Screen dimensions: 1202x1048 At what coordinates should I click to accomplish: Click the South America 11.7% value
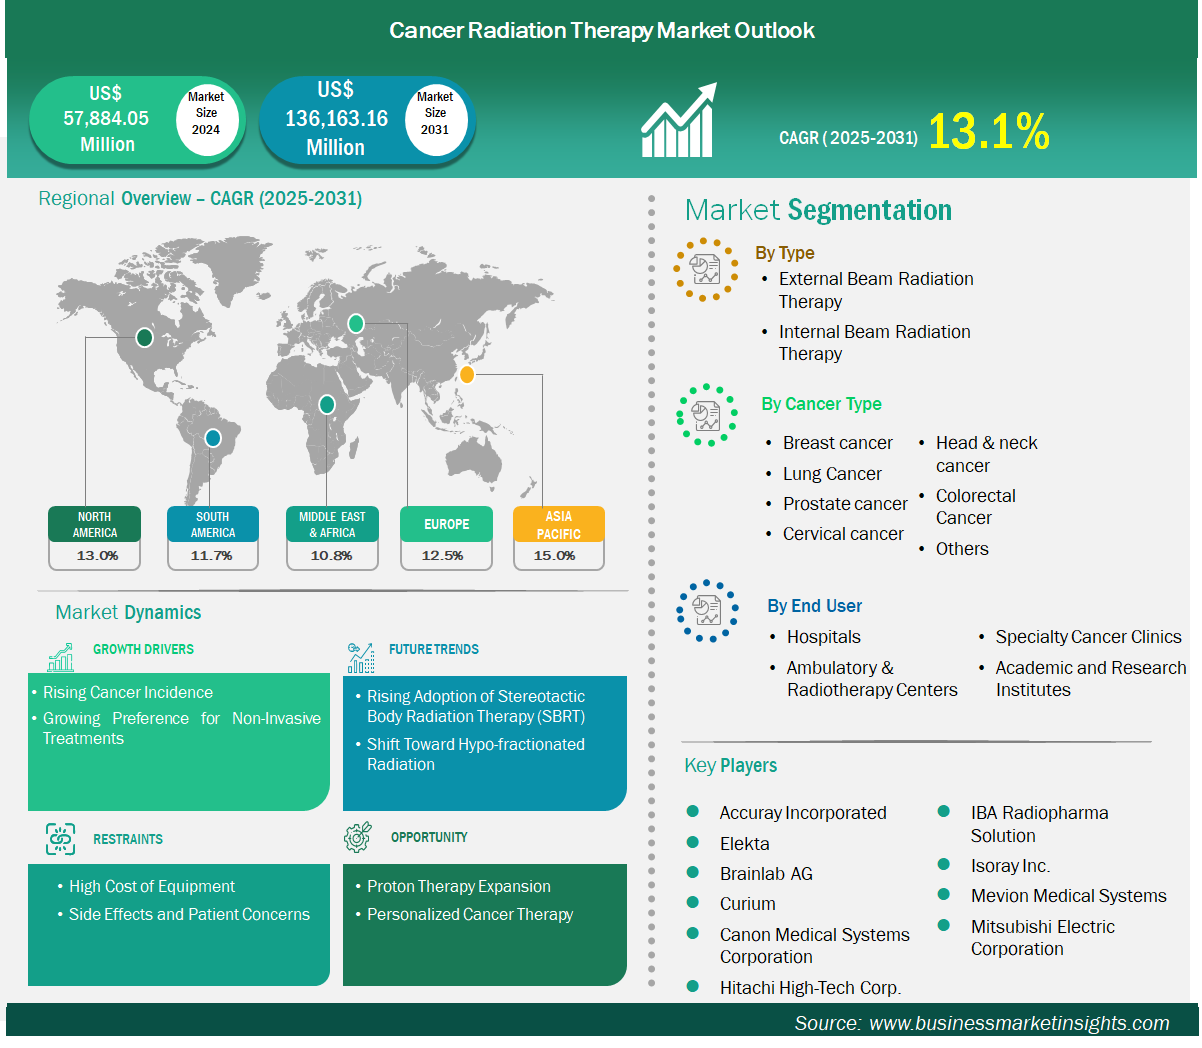[212, 555]
